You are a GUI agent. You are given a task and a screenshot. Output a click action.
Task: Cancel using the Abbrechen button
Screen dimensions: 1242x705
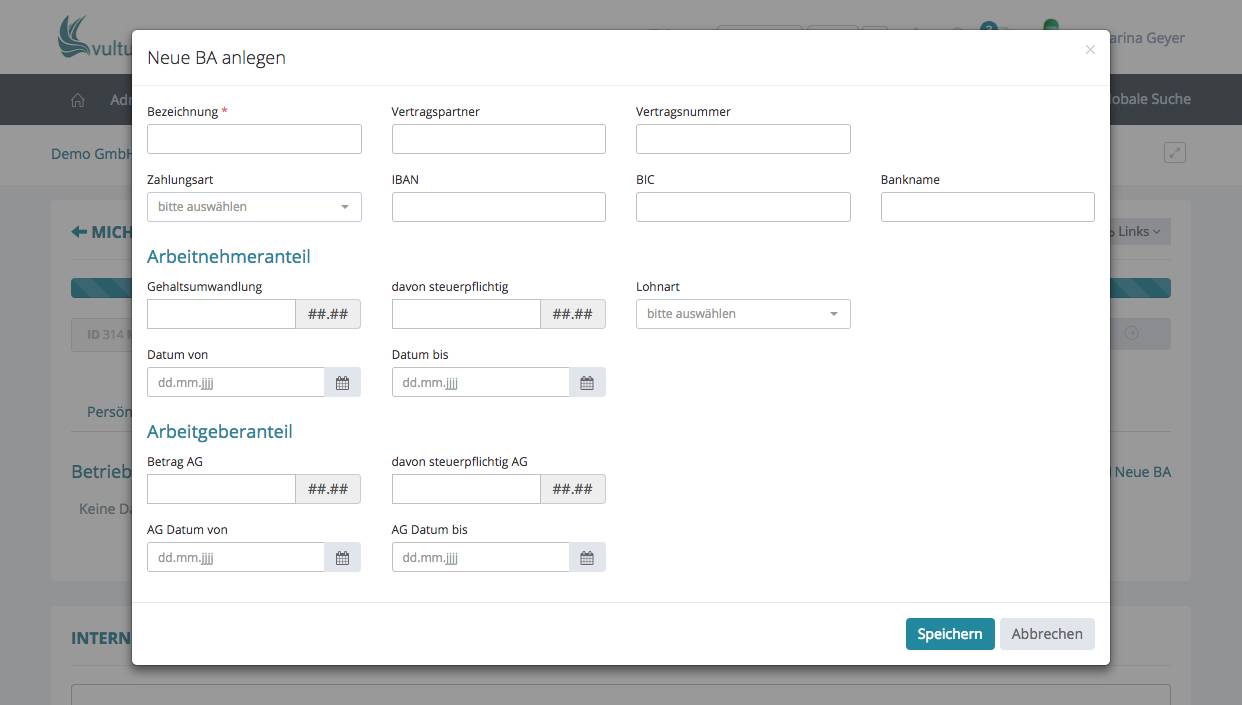point(1047,634)
